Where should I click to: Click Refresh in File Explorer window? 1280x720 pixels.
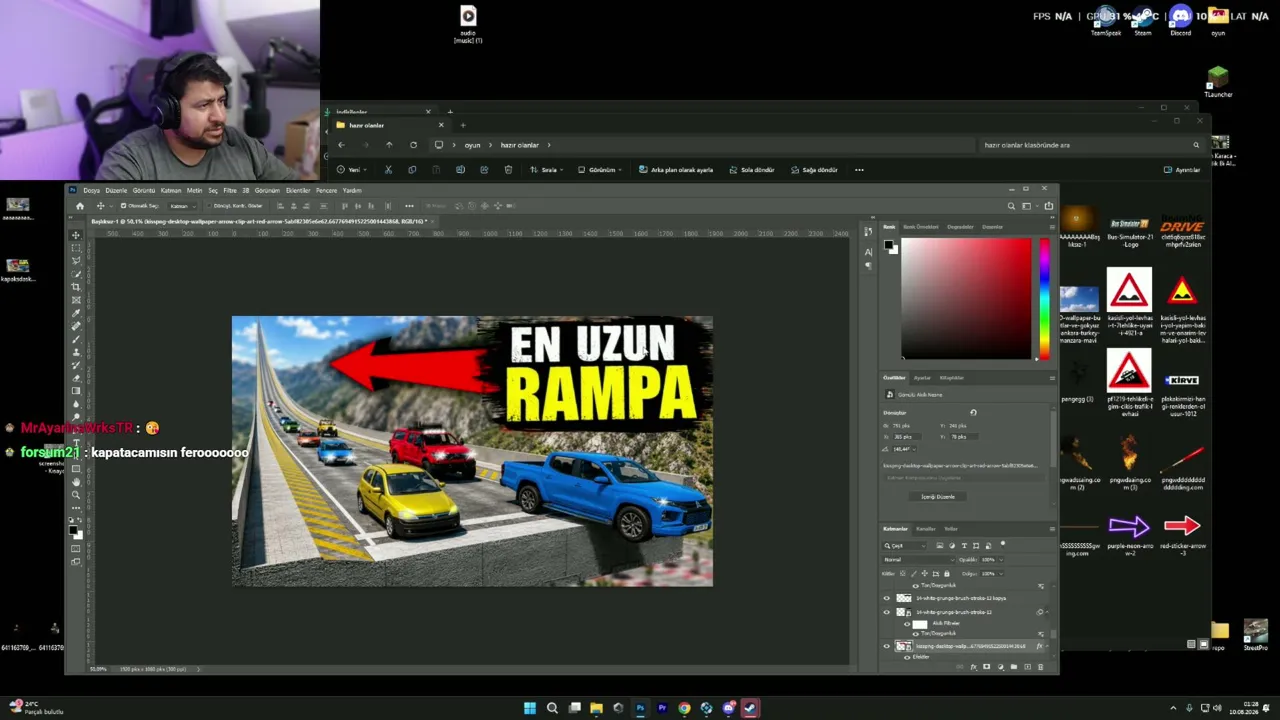(413, 145)
